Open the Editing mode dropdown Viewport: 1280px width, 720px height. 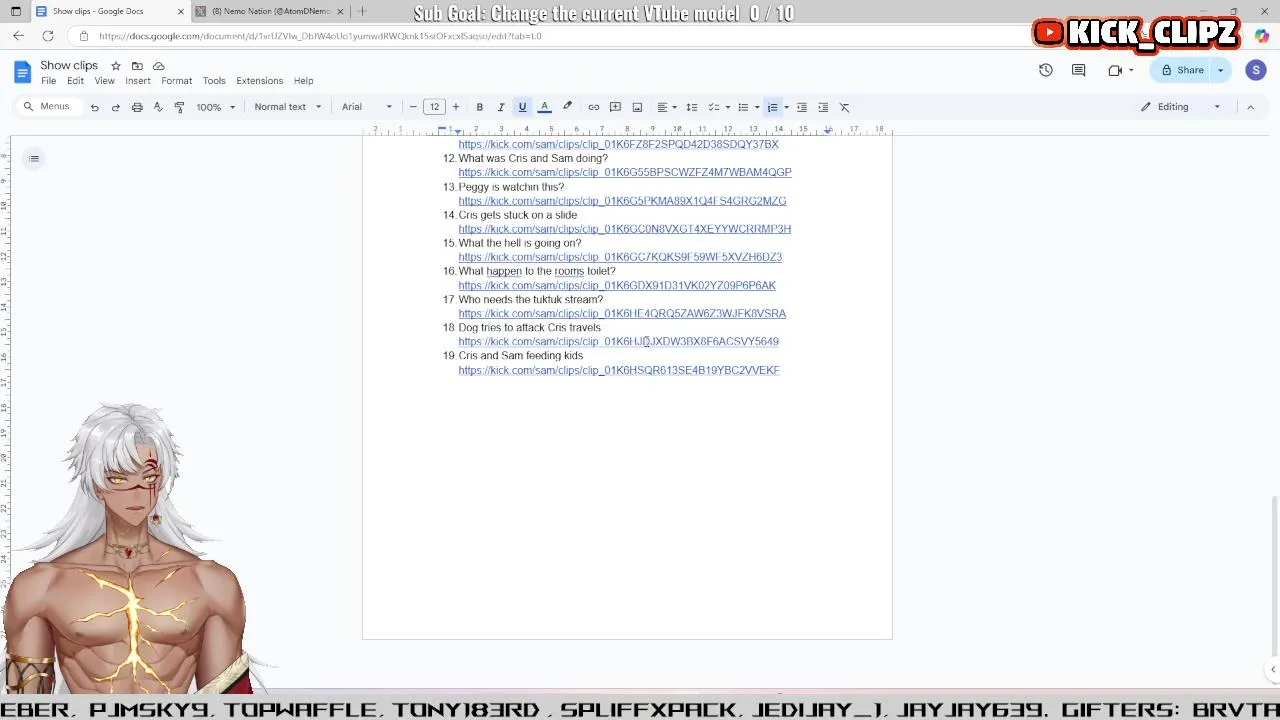point(1181,107)
